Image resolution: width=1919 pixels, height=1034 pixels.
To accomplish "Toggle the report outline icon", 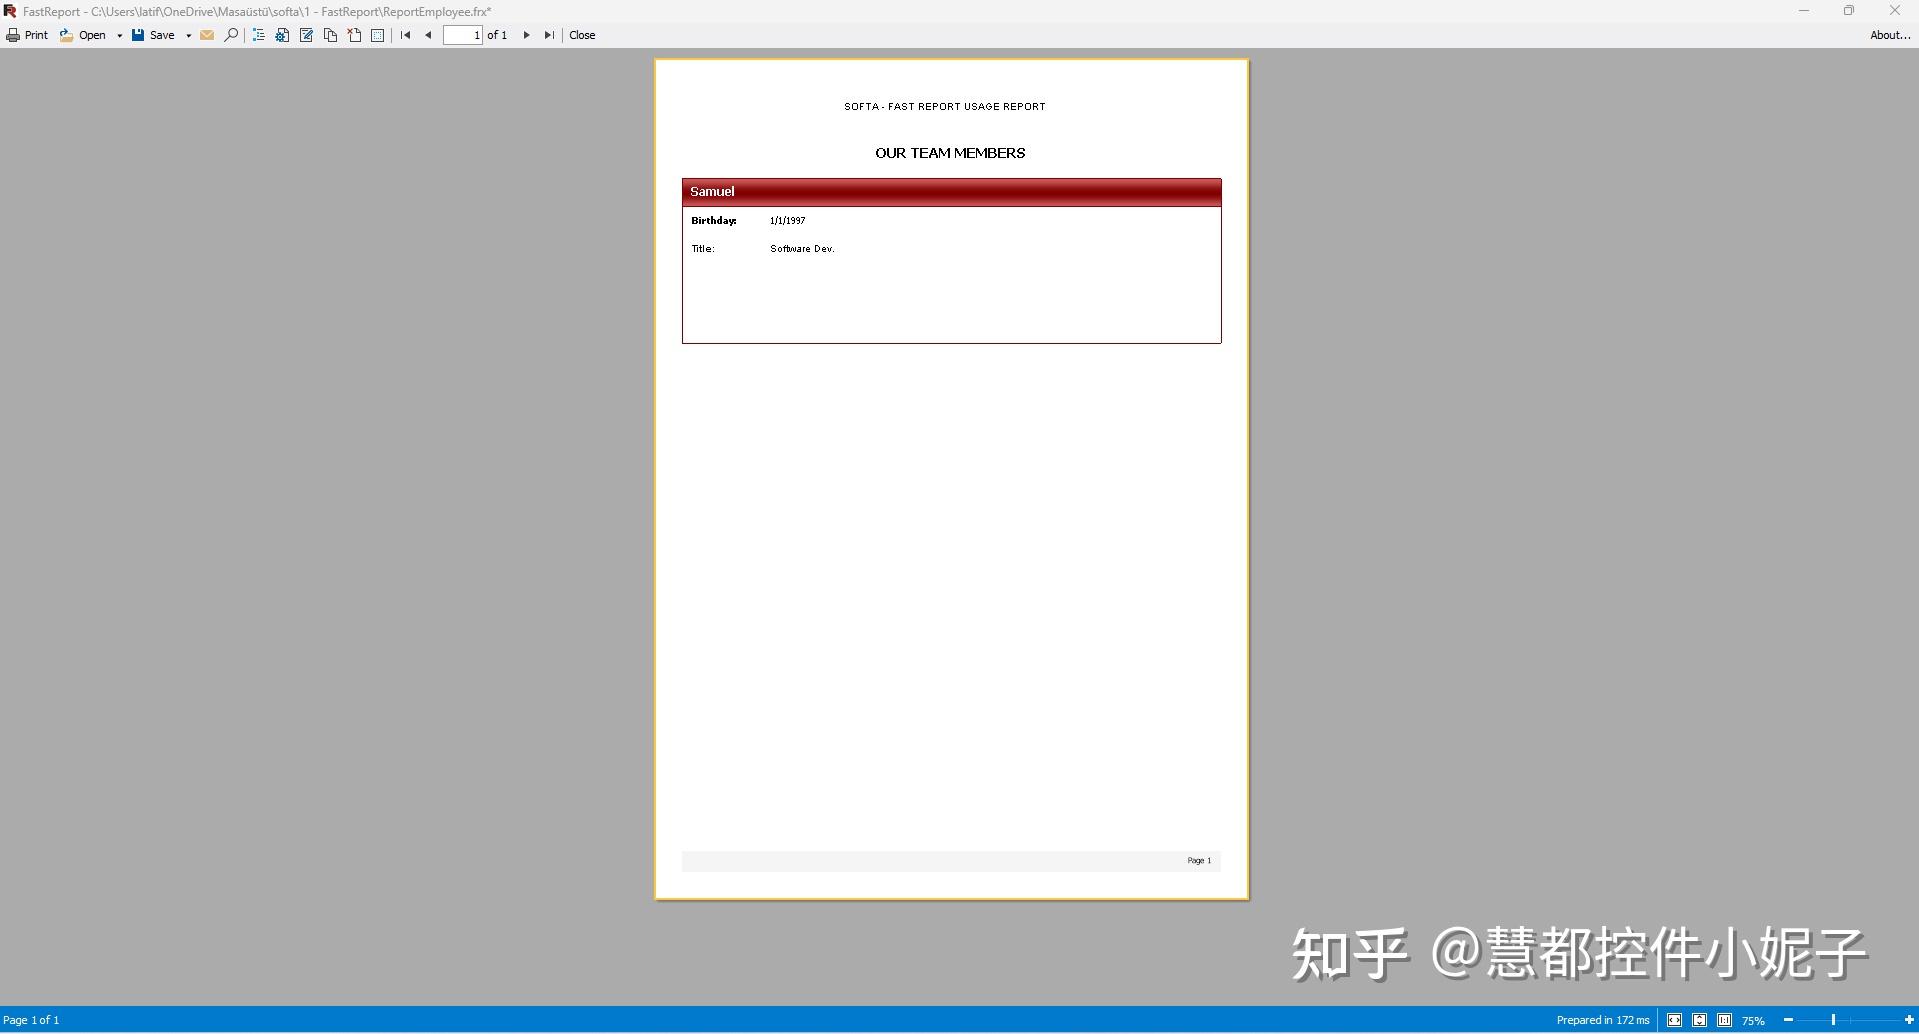I will click(x=258, y=35).
